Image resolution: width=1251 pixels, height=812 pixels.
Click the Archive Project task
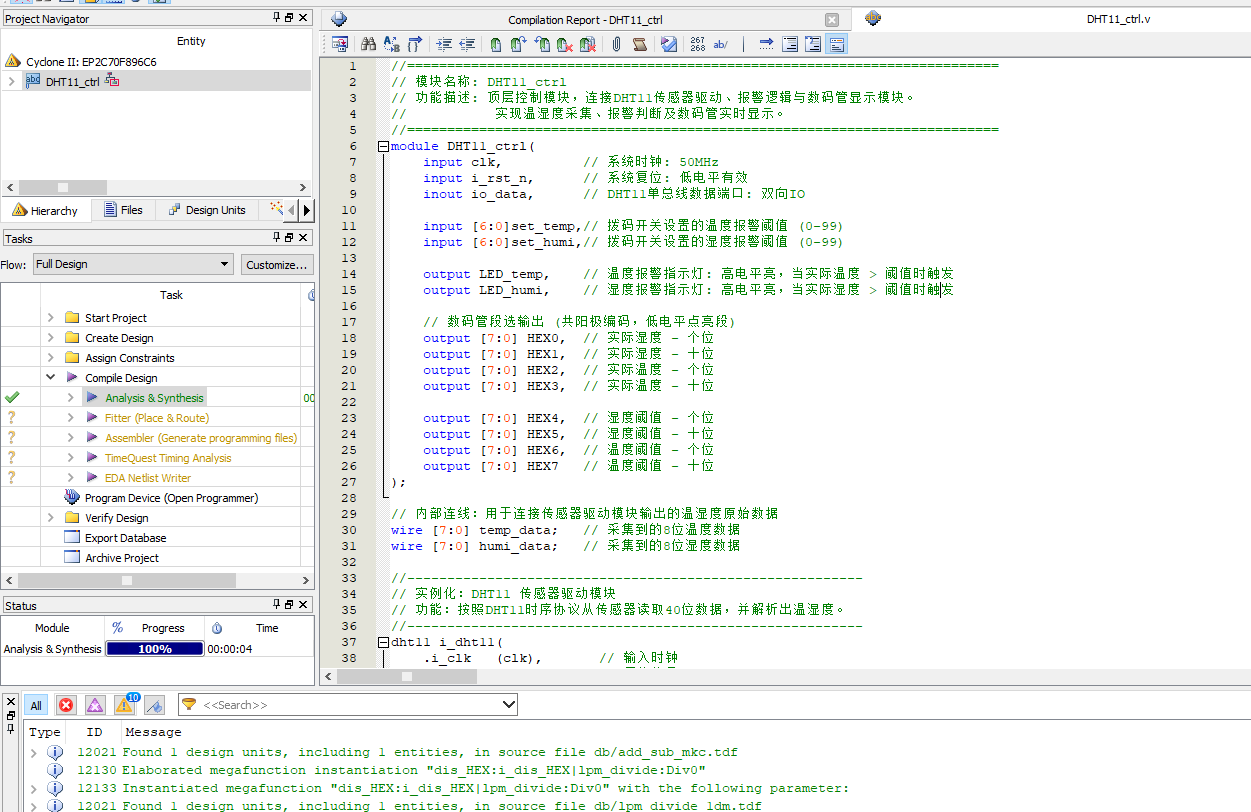pos(122,557)
